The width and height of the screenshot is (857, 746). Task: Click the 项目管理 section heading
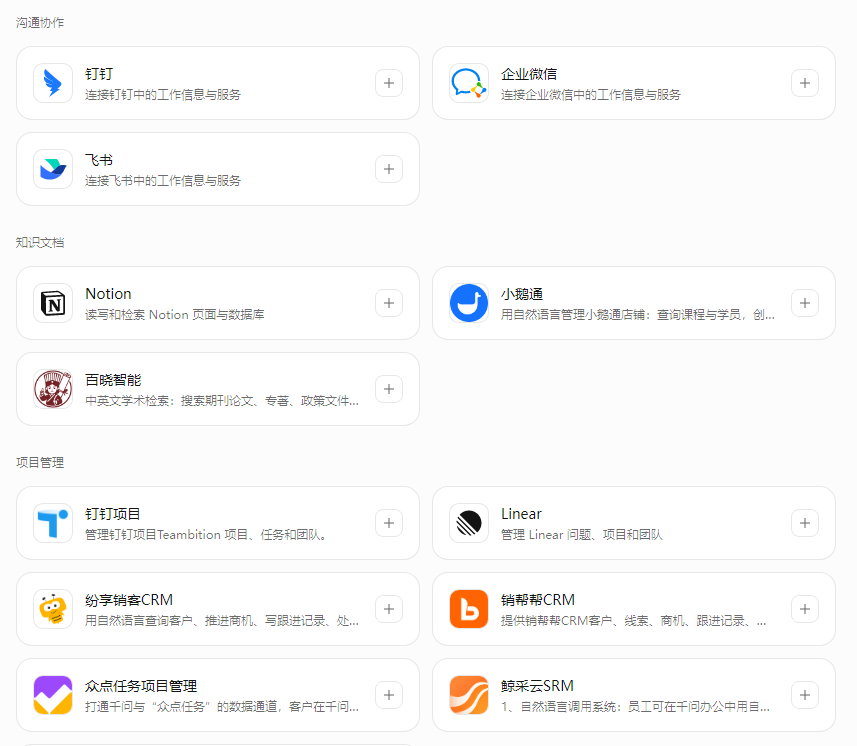(40, 462)
